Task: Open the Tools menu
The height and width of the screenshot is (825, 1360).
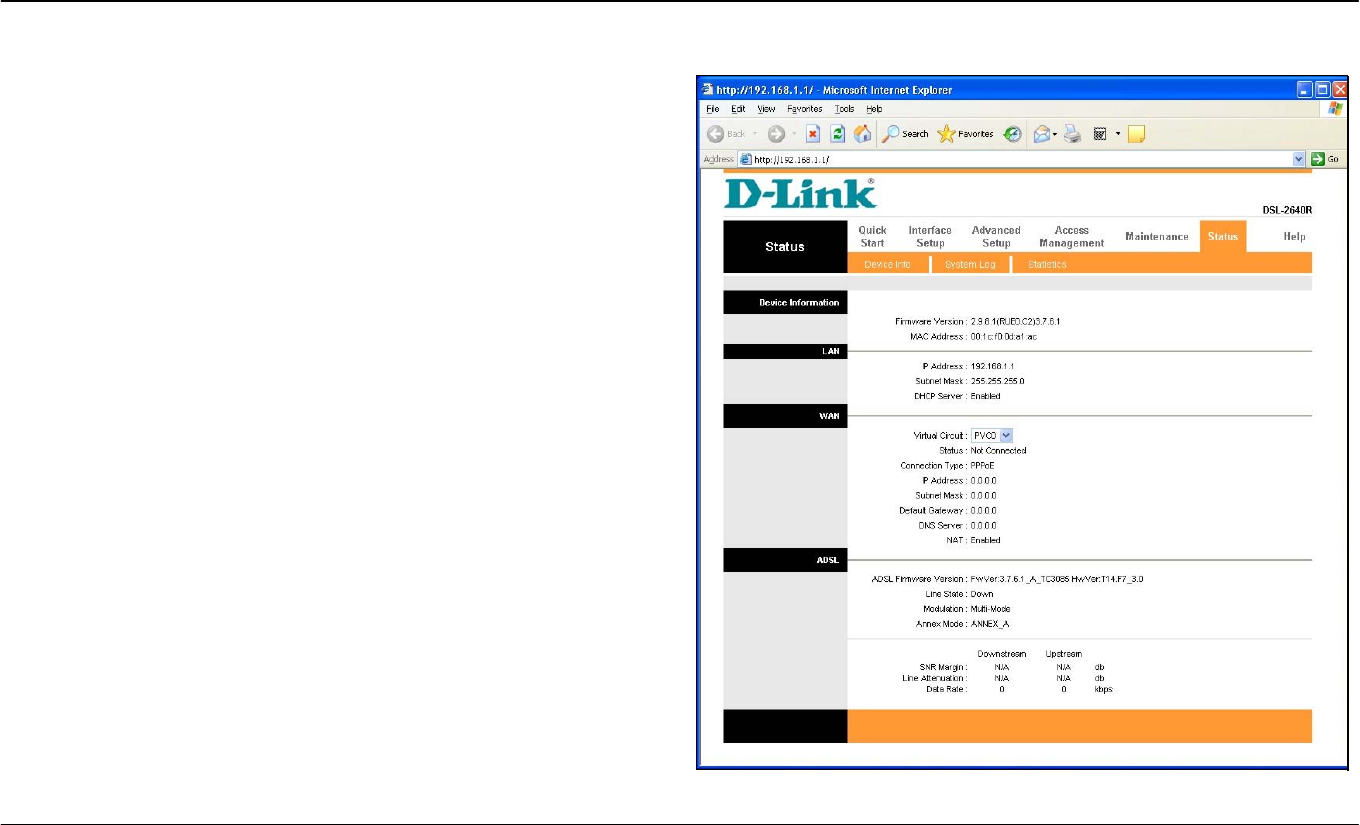Action: [x=845, y=109]
